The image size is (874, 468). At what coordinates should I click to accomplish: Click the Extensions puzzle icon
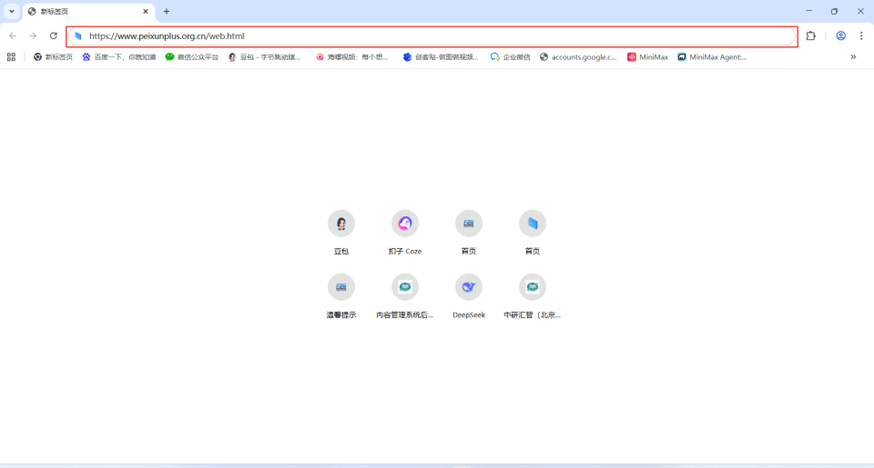(811, 36)
